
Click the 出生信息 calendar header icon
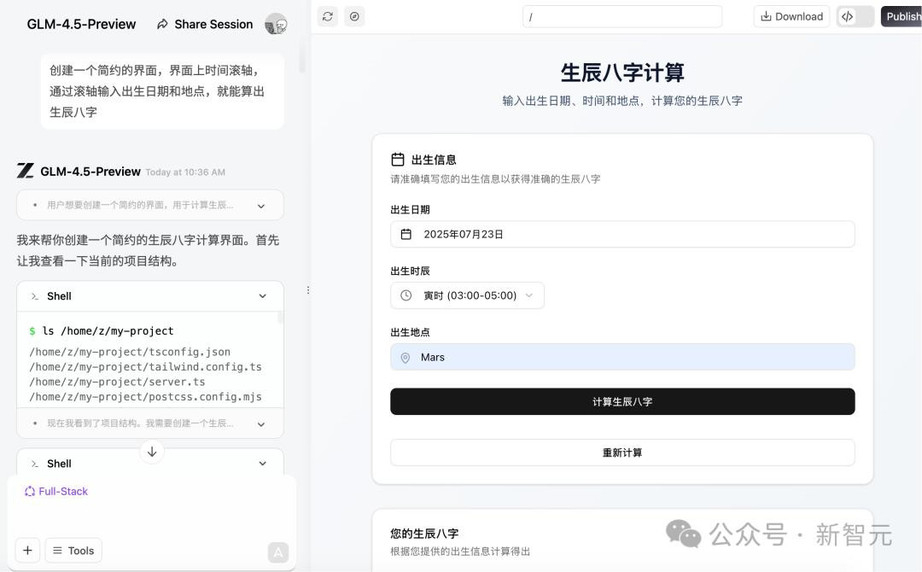coord(397,159)
